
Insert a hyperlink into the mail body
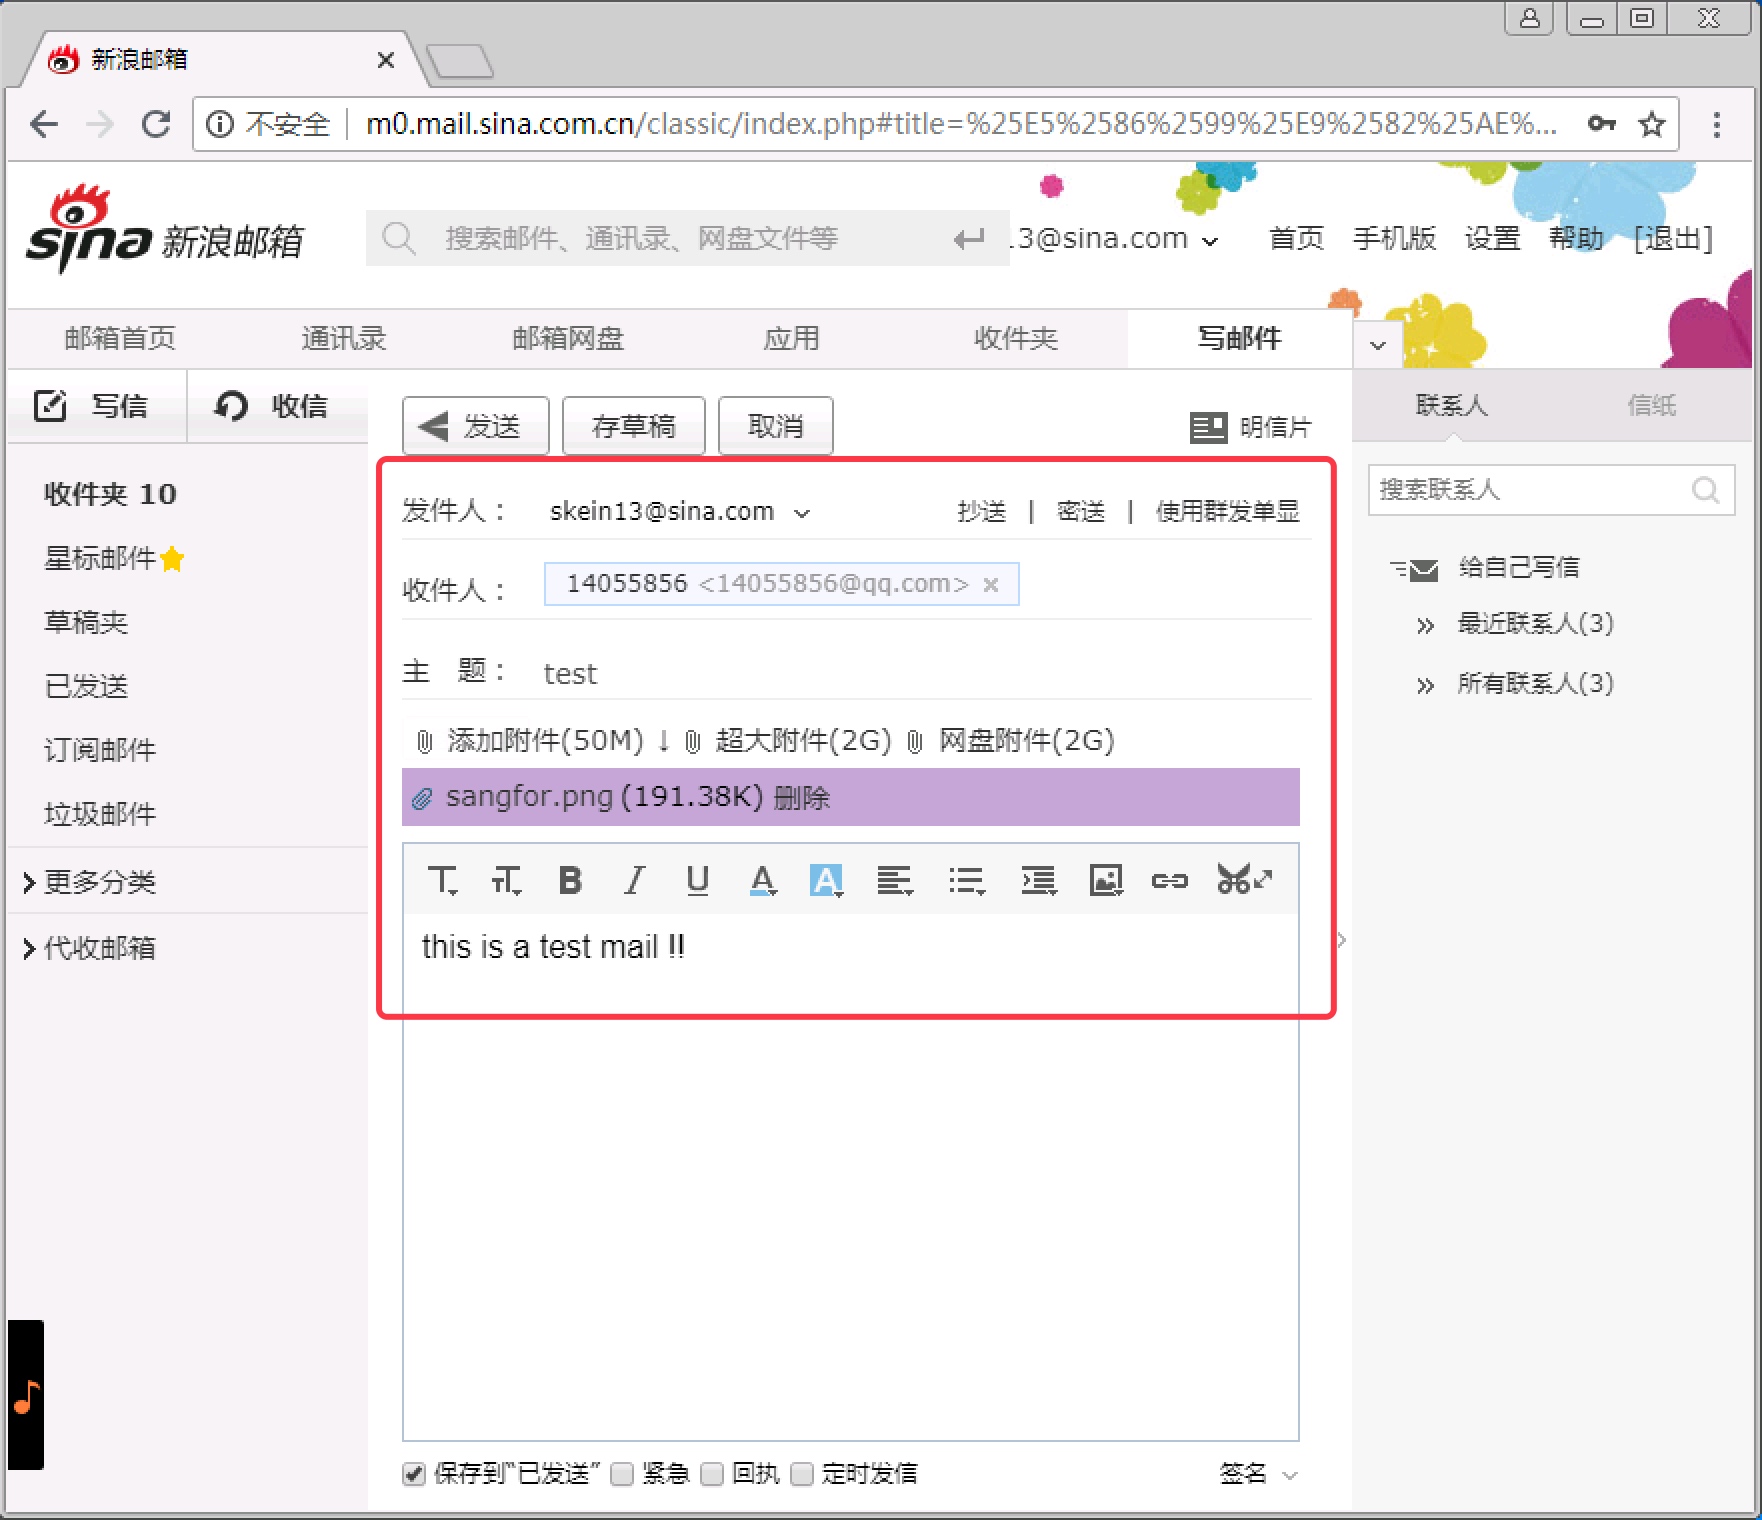pyautogui.click(x=1169, y=880)
